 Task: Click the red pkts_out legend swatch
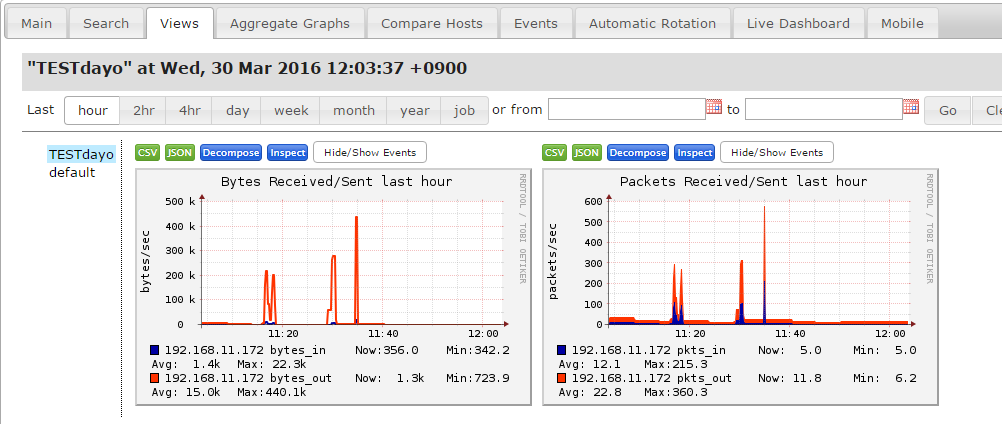[x=562, y=378]
